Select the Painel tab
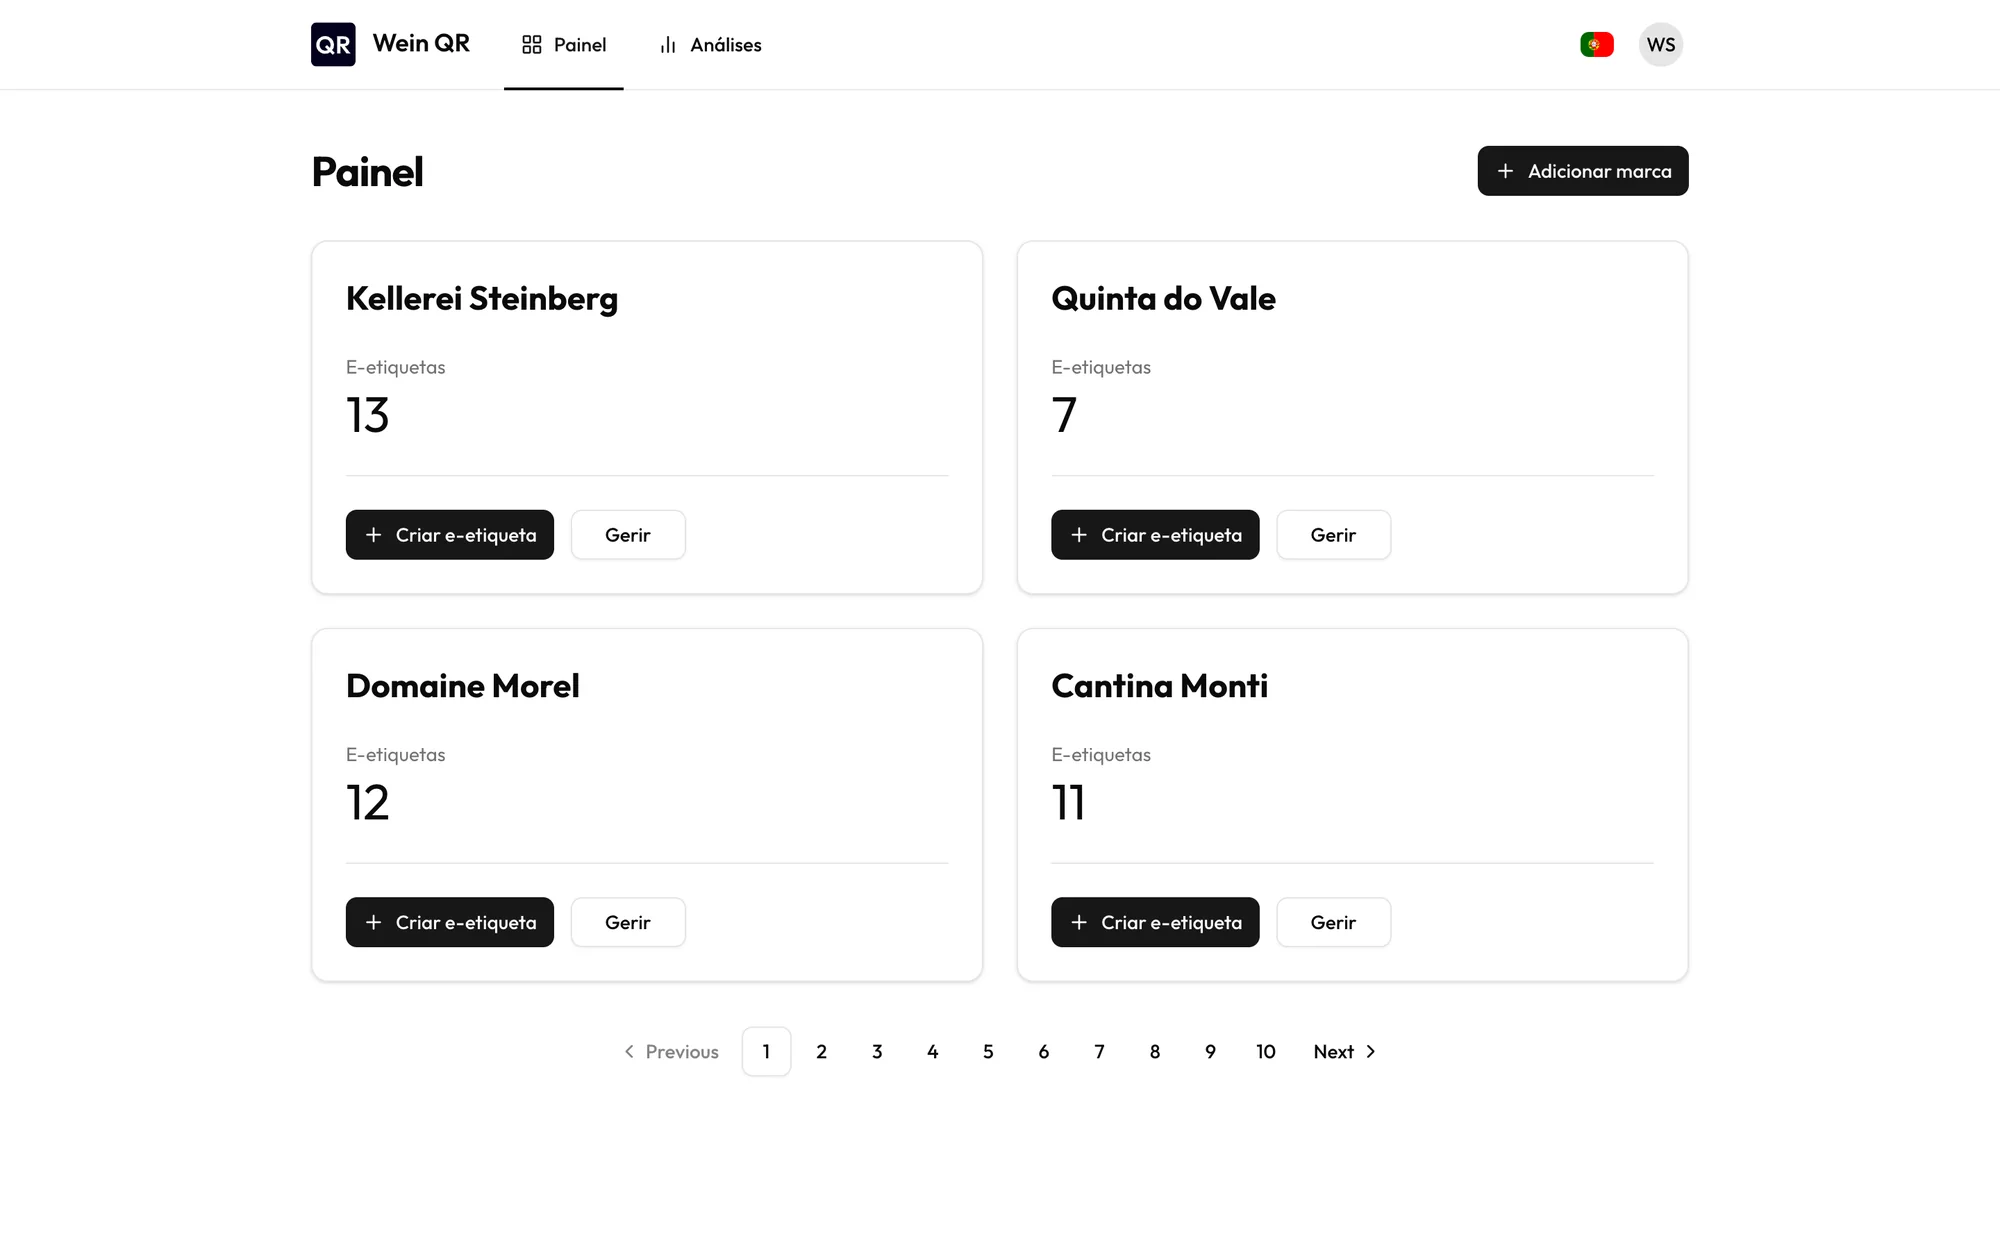Image resolution: width=2000 pixels, height=1250 pixels. click(x=564, y=45)
